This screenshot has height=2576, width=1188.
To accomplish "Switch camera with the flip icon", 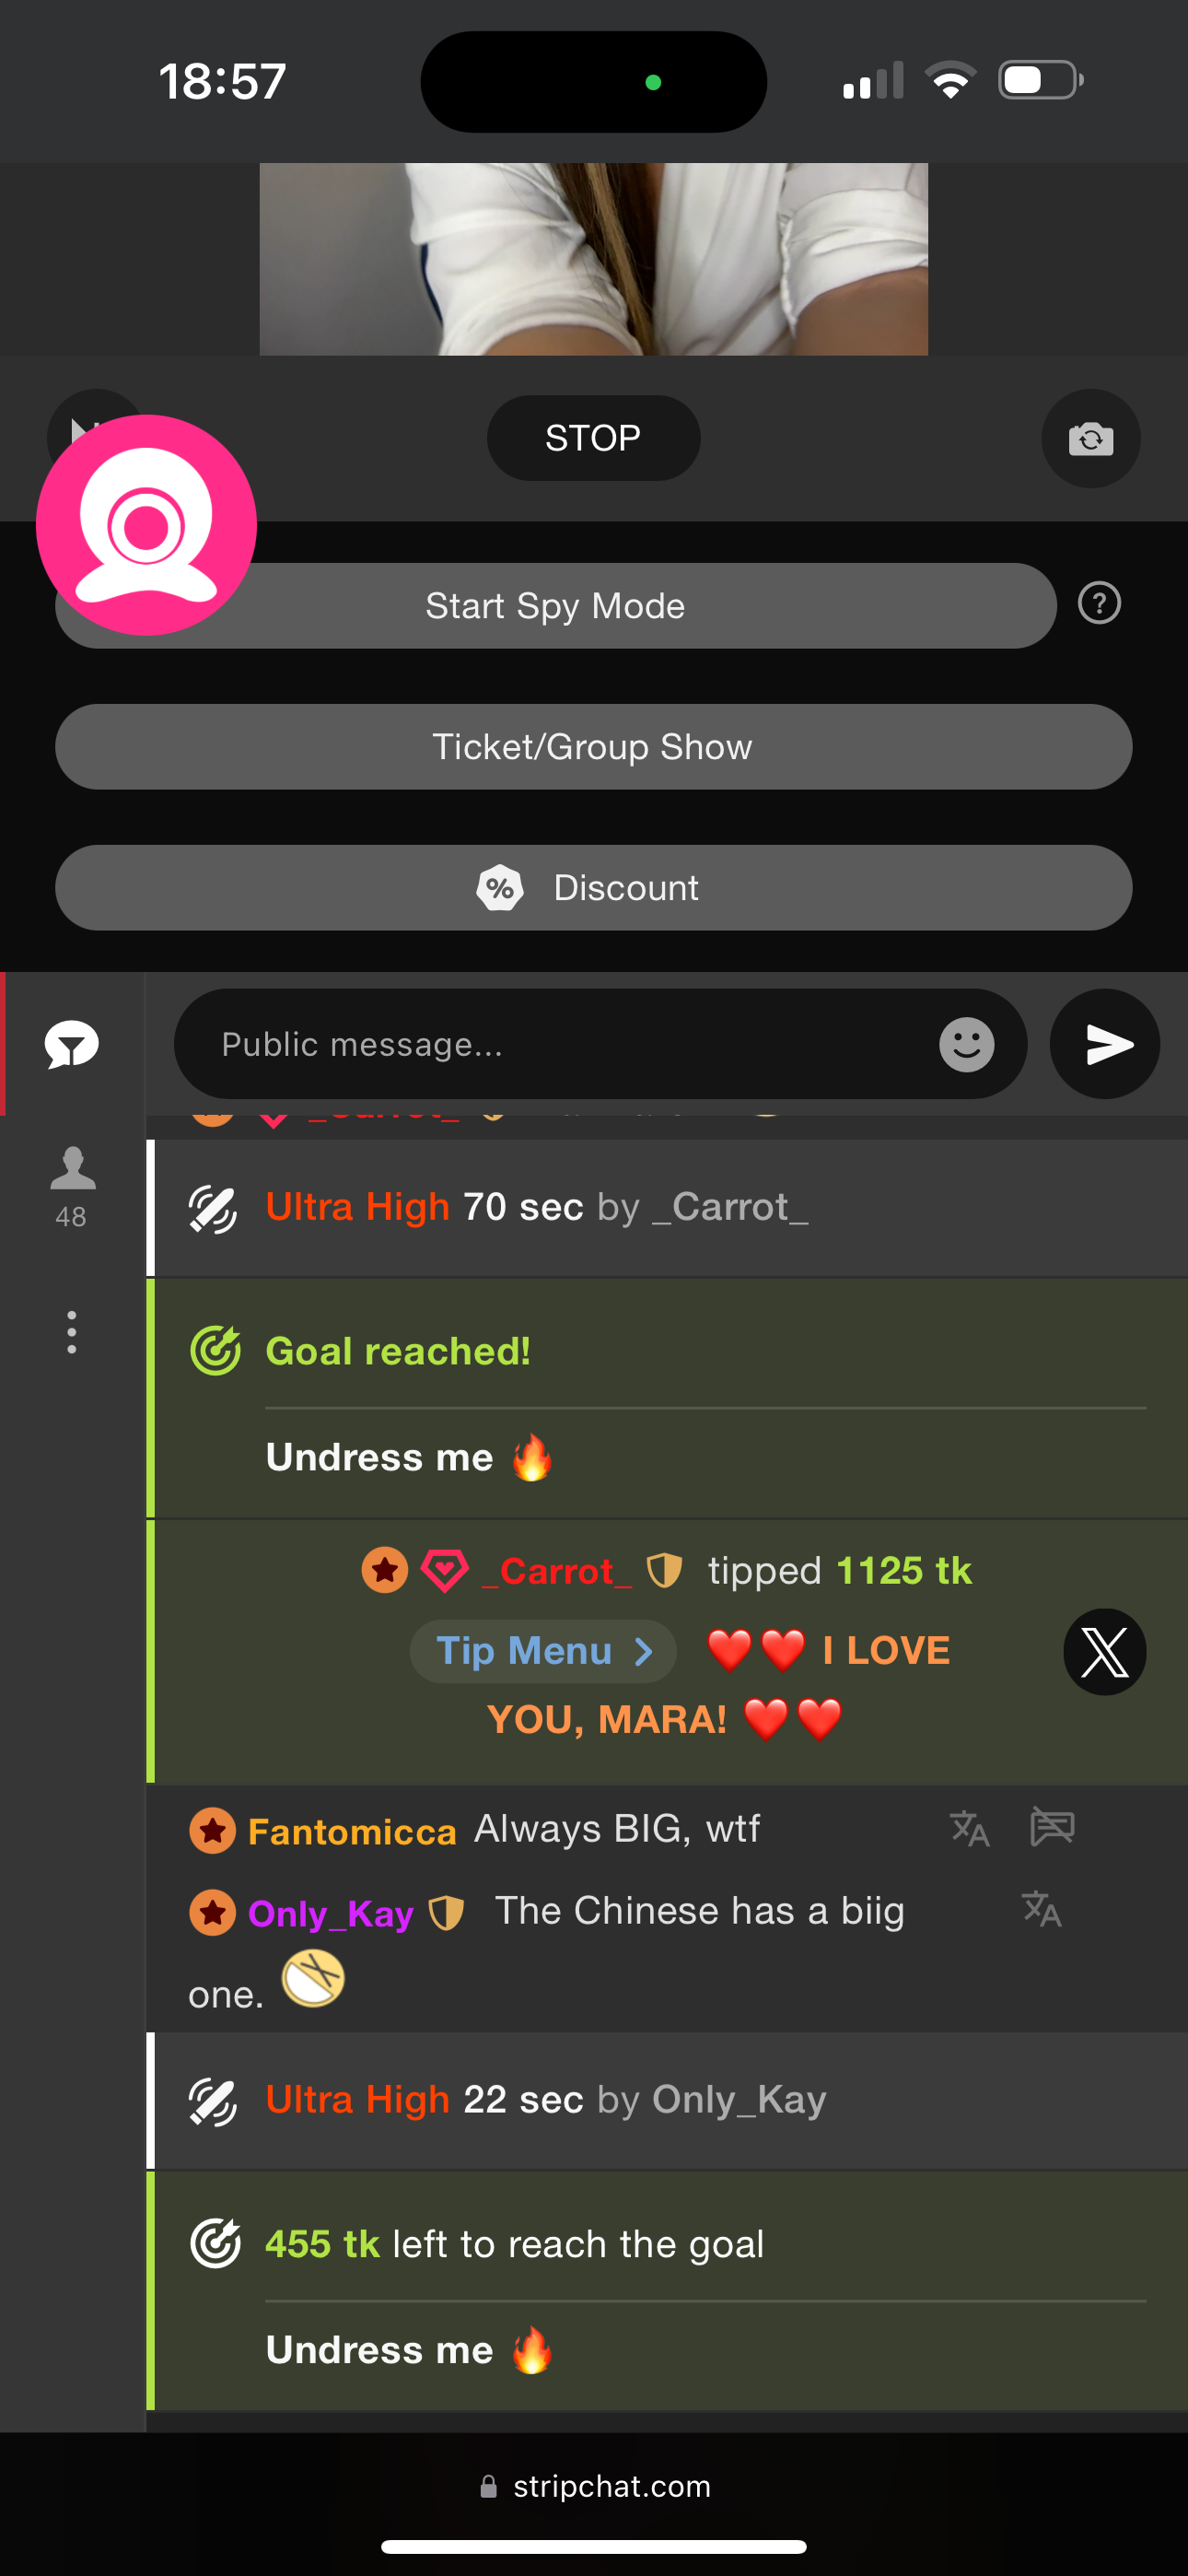I will 1090,438.
